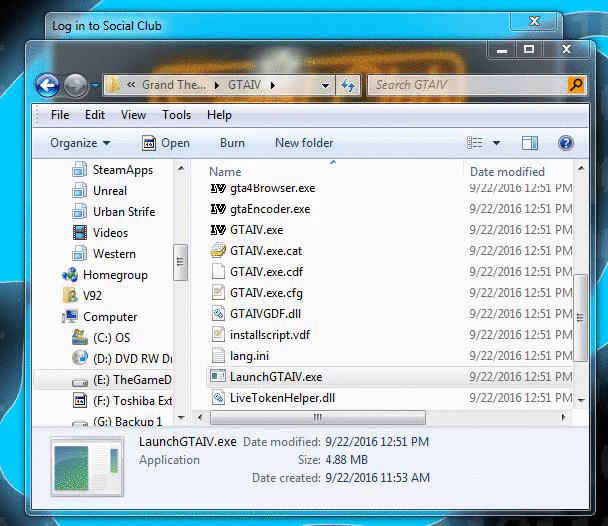Click the Search GTAIV input field
This screenshot has width=608, height=526.
click(468, 85)
